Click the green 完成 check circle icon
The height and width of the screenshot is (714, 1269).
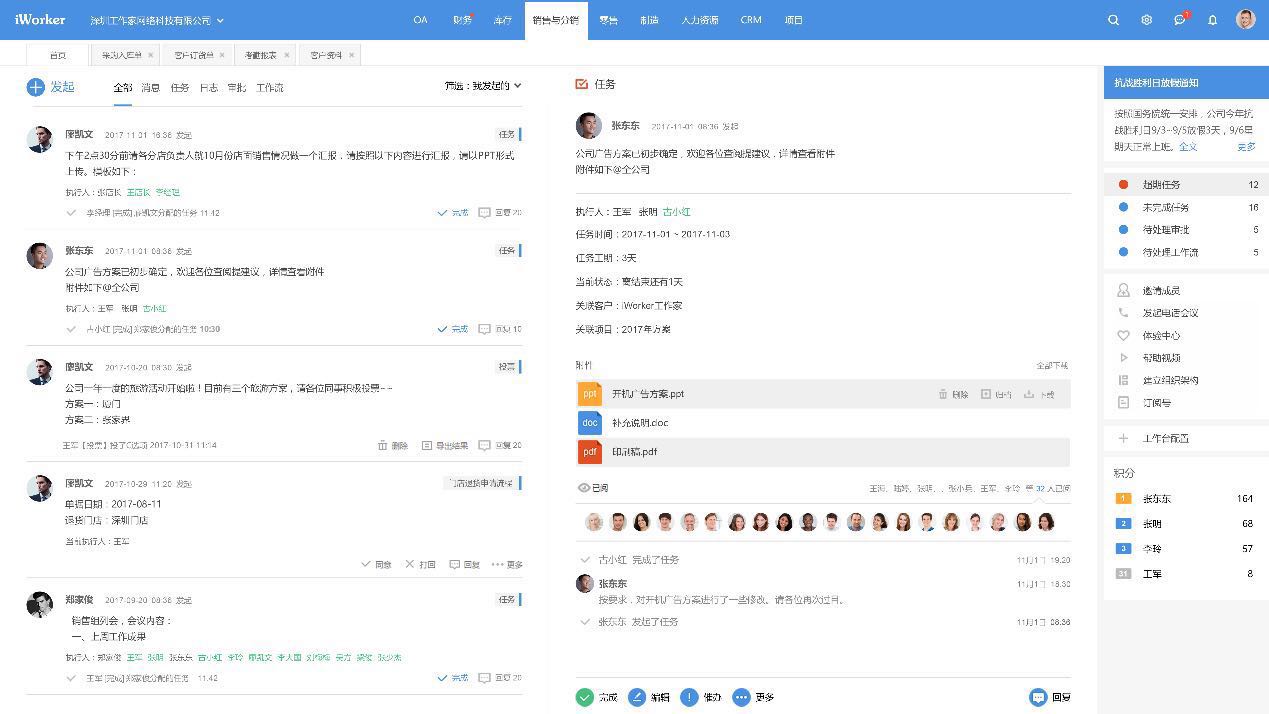pos(584,697)
